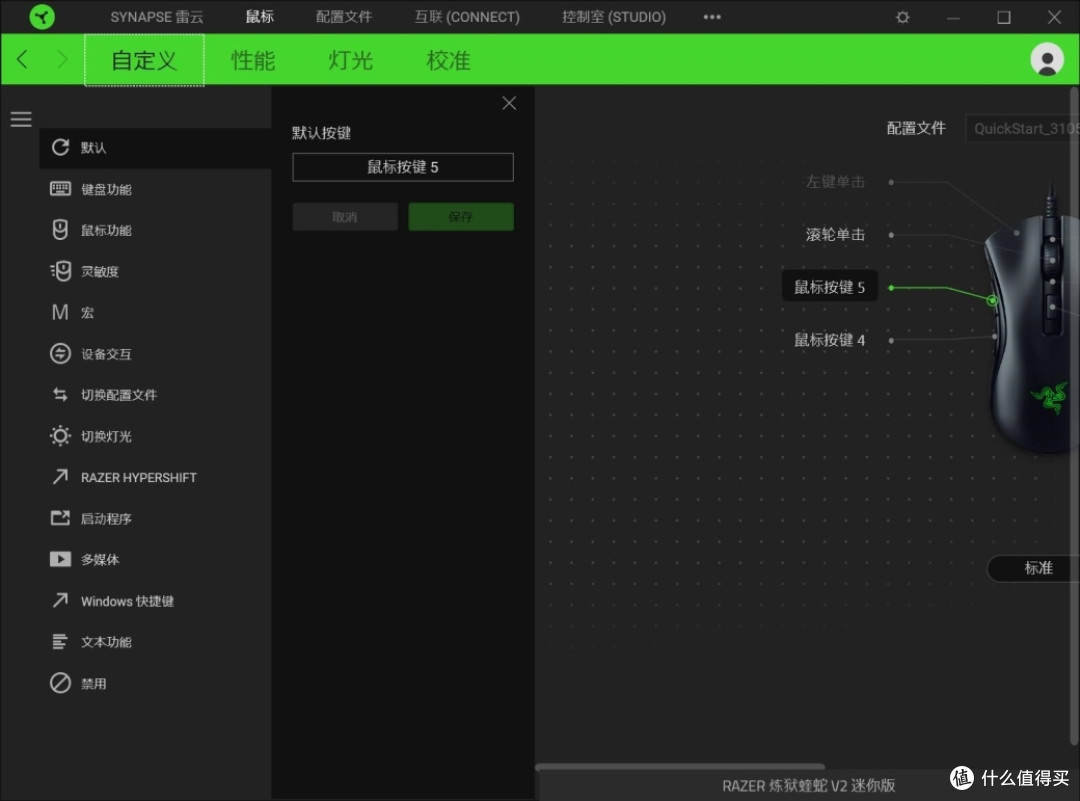The image size is (1080, 801).
Task: Open the user account avatar
Action: [1047, 60]
